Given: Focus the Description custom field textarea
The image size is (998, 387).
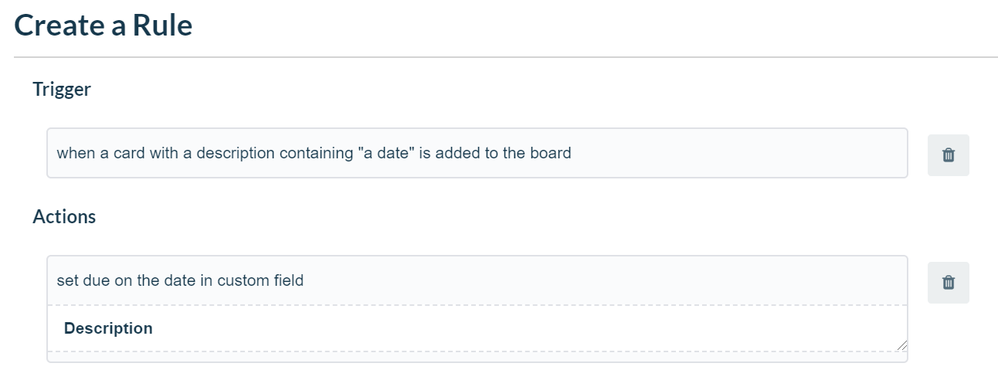Looking at the screenshot, I should tap(477, 328).
